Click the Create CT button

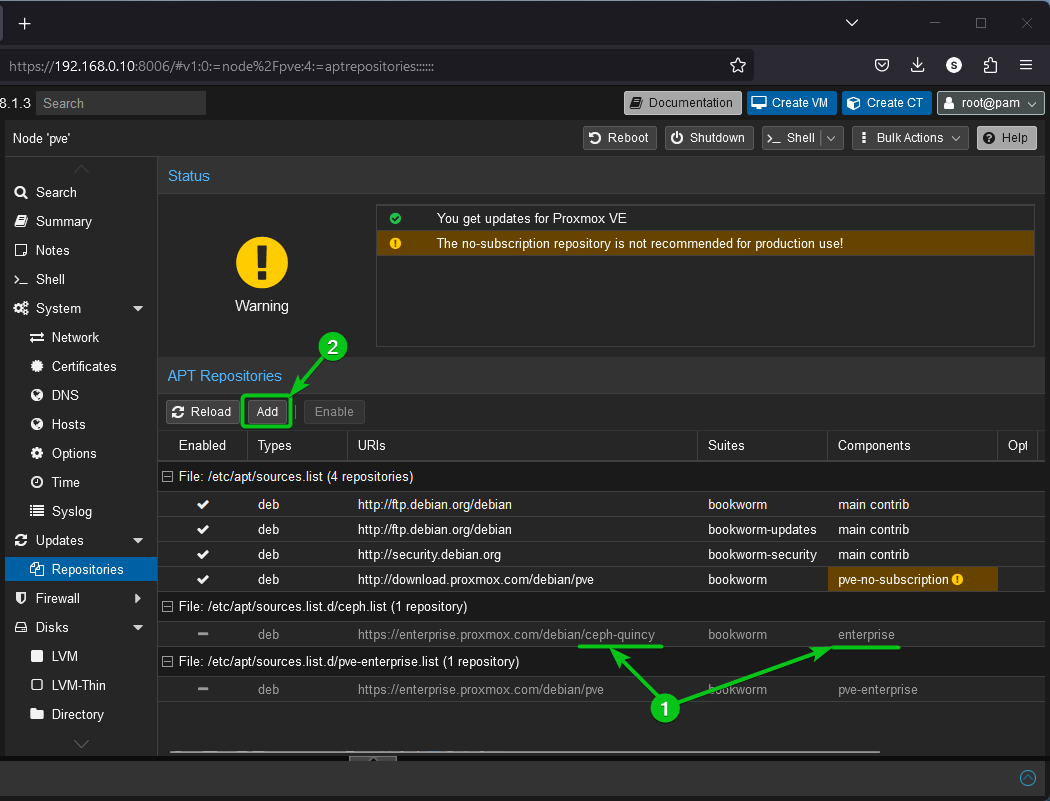pyautogui.click(x=886, y=103)
